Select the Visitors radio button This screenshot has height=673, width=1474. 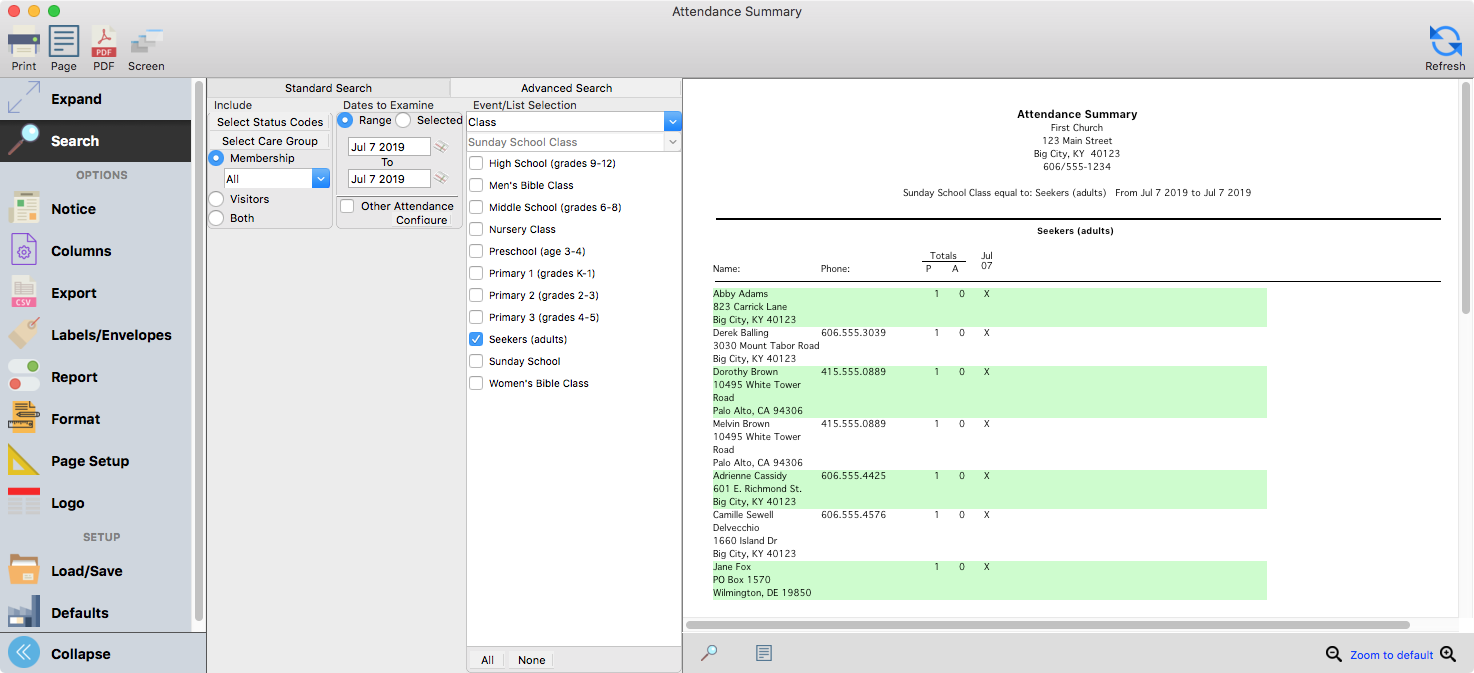pos(216,199)
